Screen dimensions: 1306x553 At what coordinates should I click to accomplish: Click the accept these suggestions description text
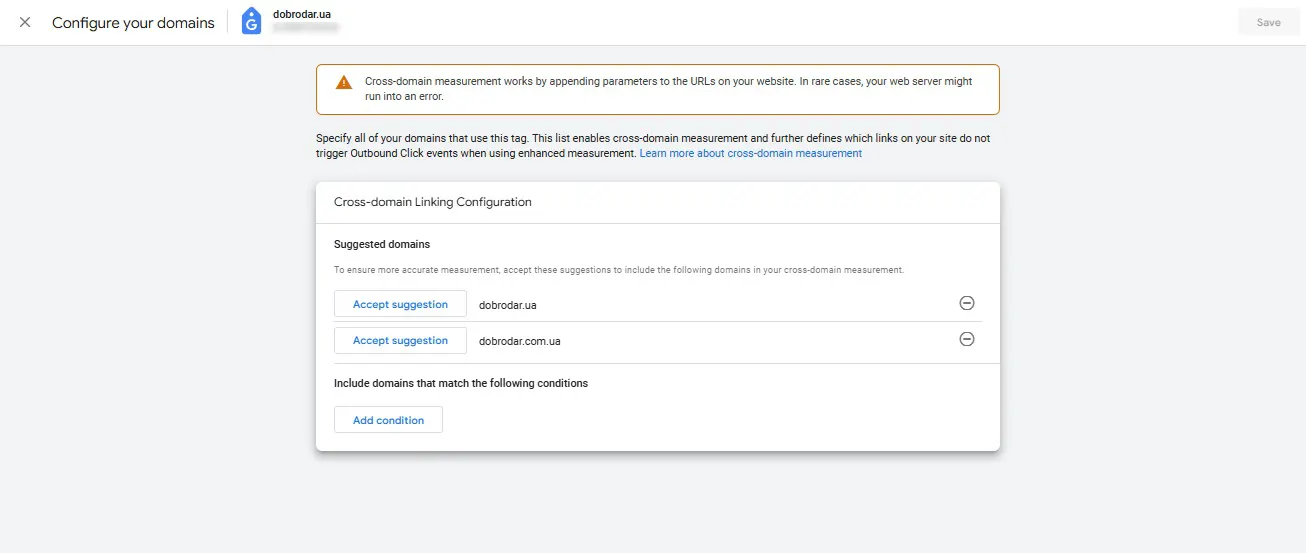coord(619,270)
